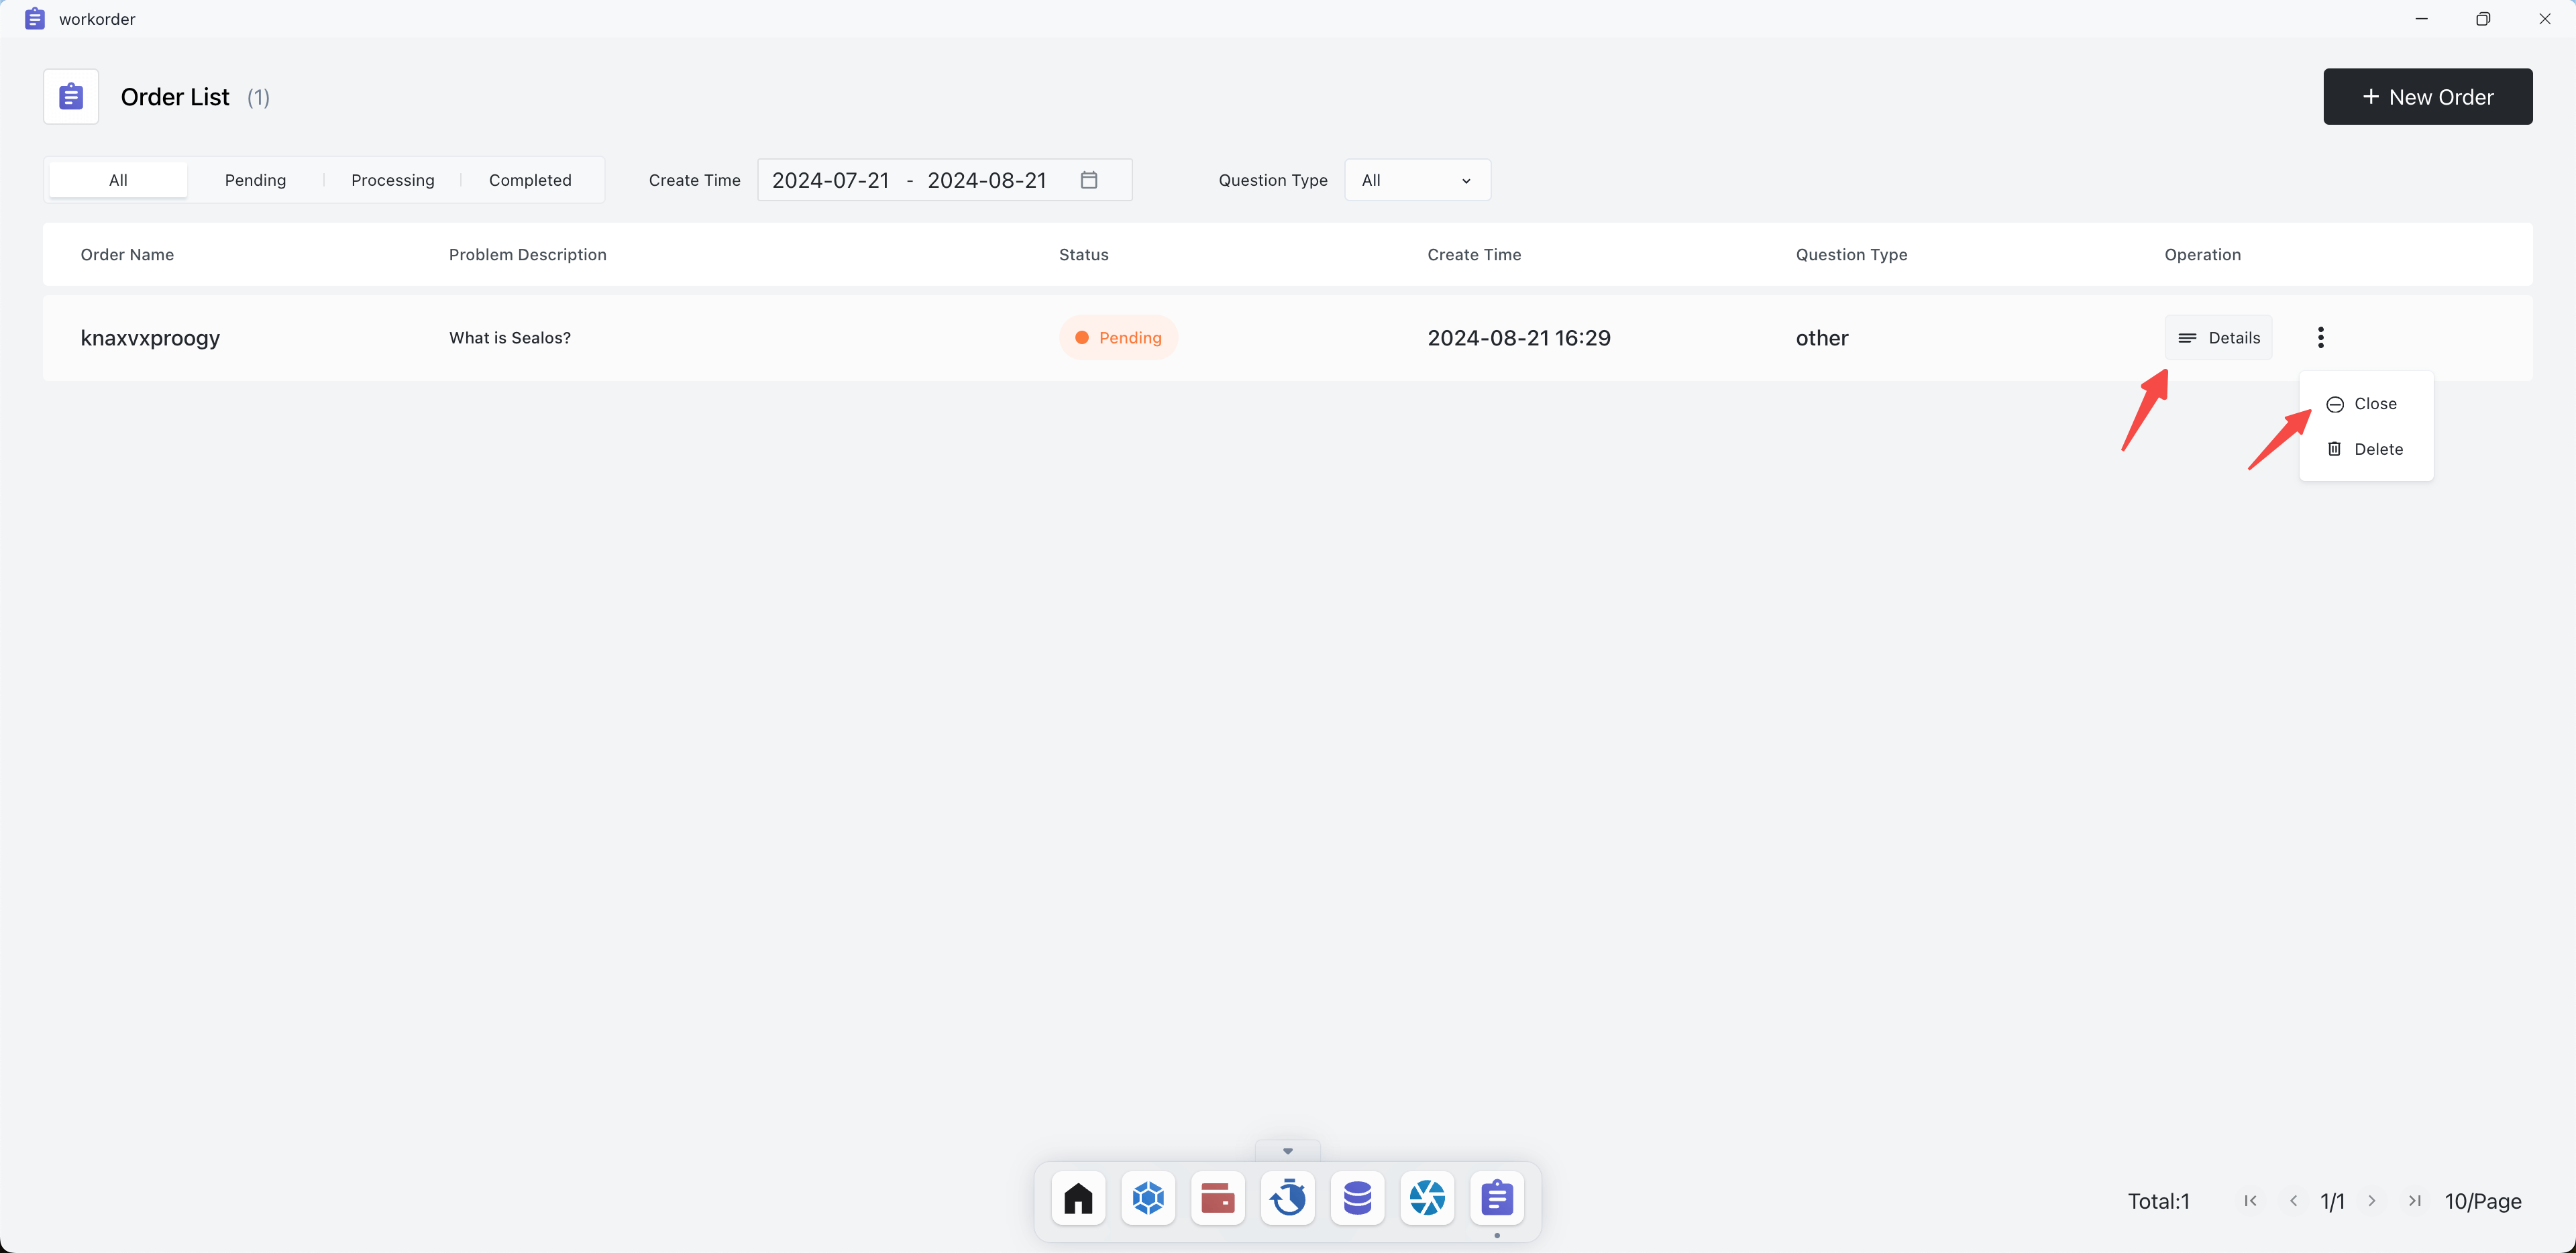The image size is (2576, 1253).
Task: Click the purple clipboard workorder dock icon
Action: click(x=1497, y=1197)
